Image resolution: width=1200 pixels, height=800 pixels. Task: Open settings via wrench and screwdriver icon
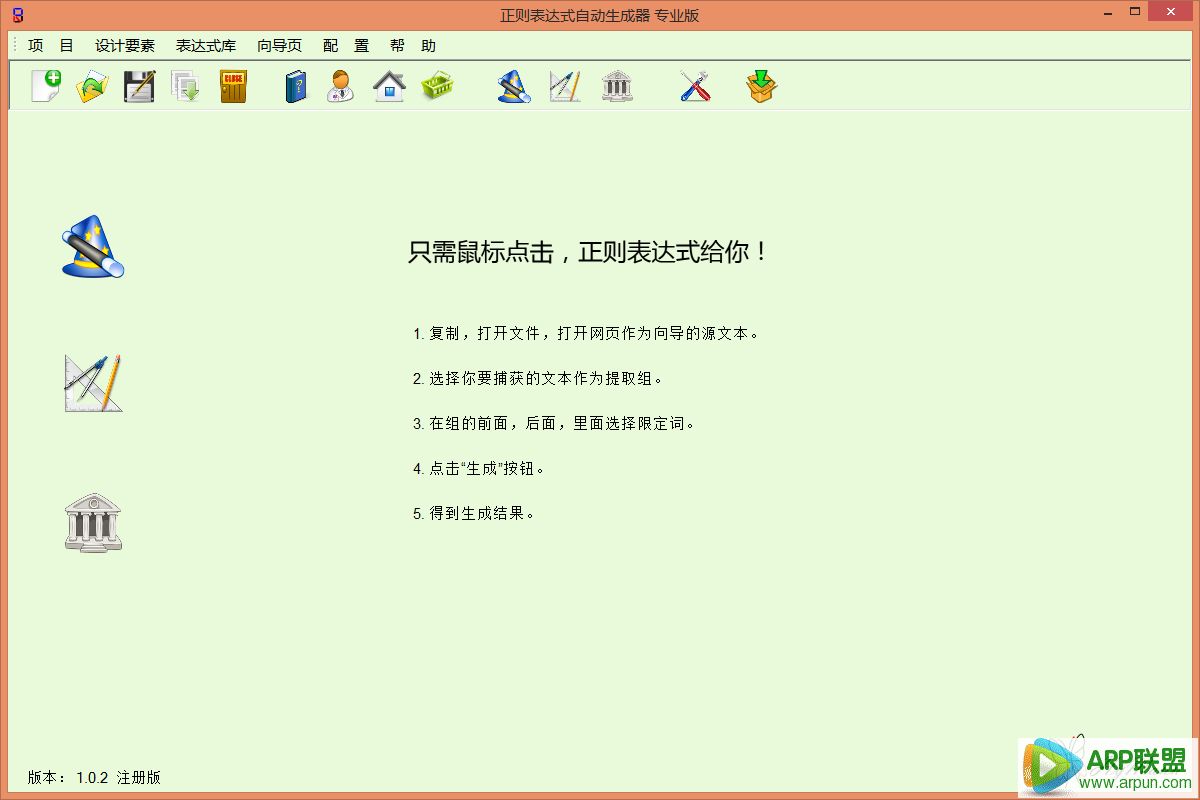(695, 86)
